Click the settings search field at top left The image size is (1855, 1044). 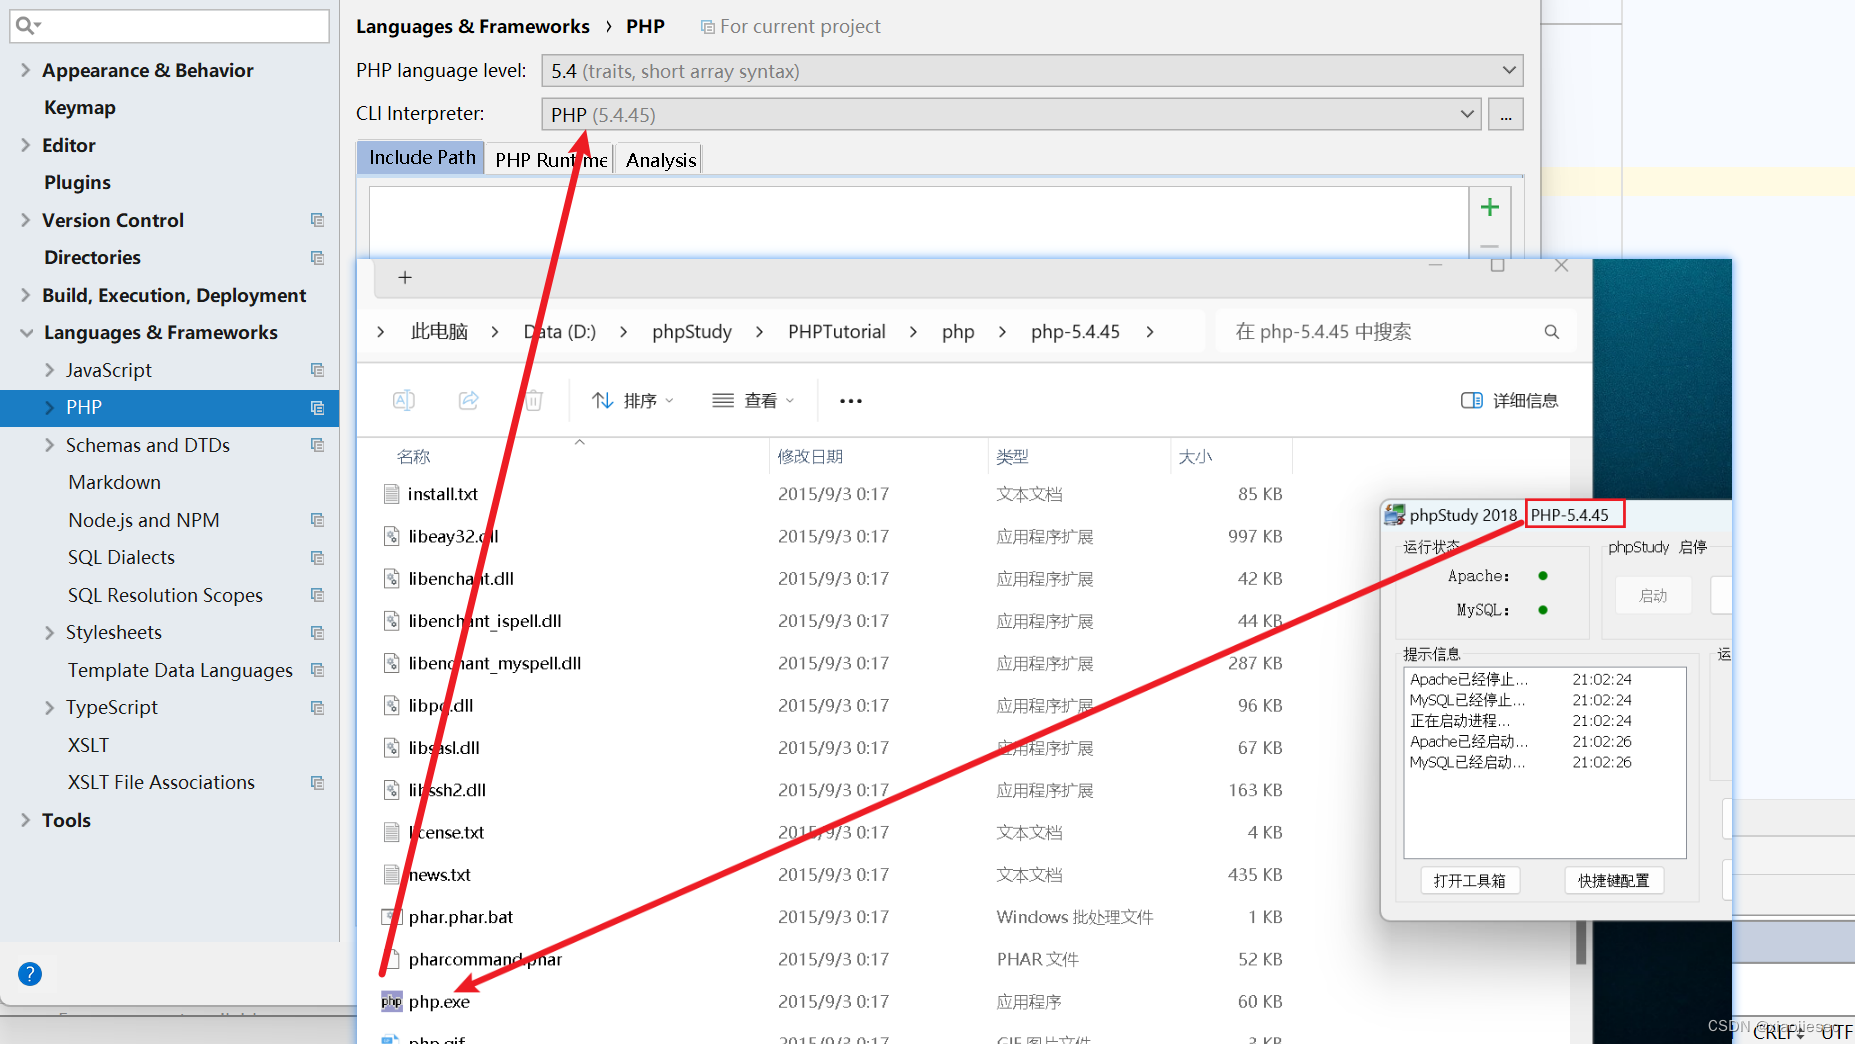(169, 25)
